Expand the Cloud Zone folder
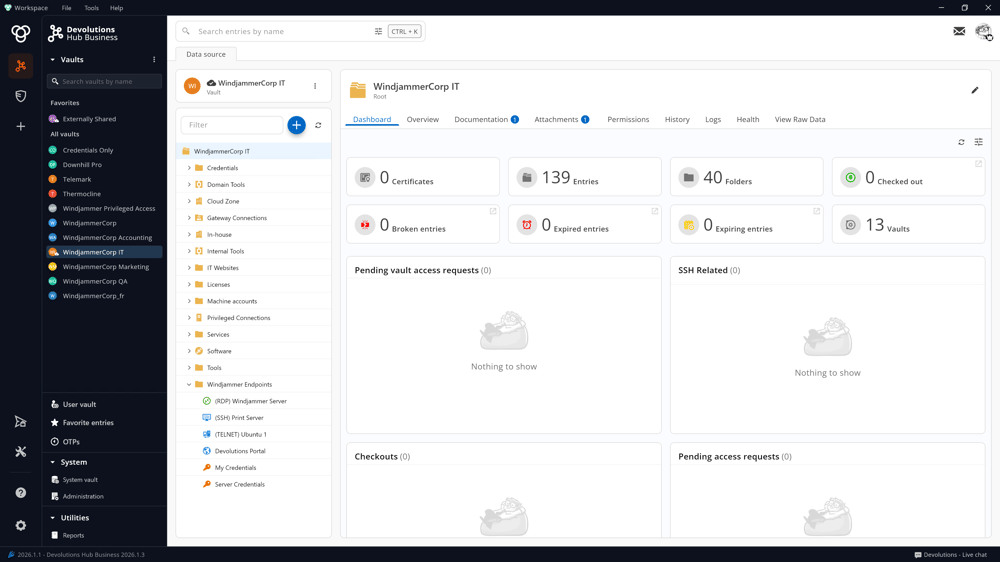1000x562 pixels. pyautogui.click(x=189, y=201)
